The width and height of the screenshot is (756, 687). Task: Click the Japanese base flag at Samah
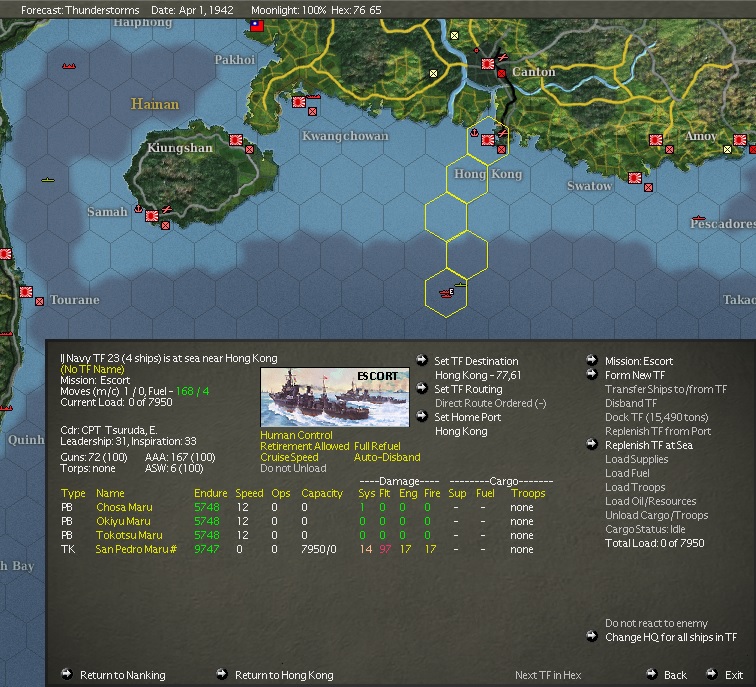[152, 216]
